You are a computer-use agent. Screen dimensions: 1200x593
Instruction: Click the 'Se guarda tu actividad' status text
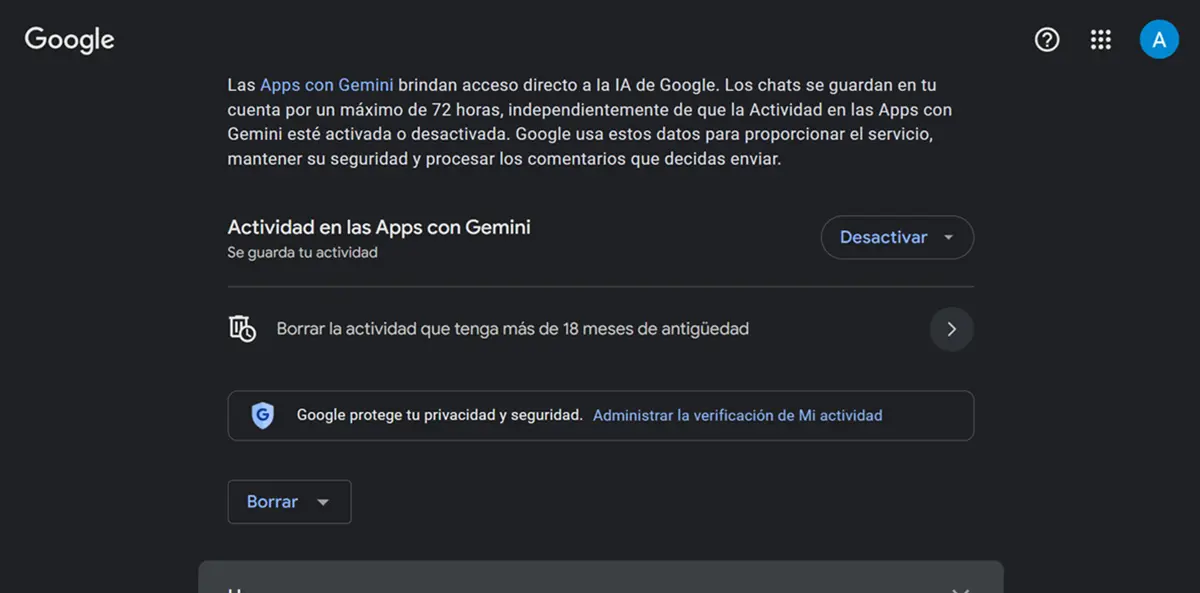tap(302, 253)
